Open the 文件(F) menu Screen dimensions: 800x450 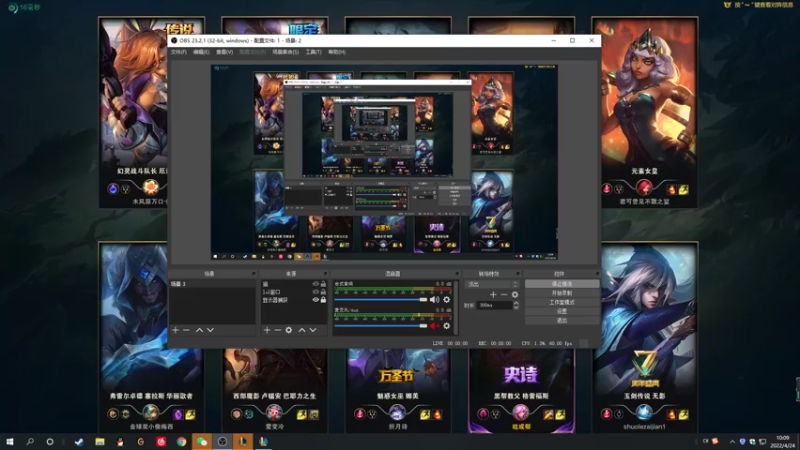point(179,52)
